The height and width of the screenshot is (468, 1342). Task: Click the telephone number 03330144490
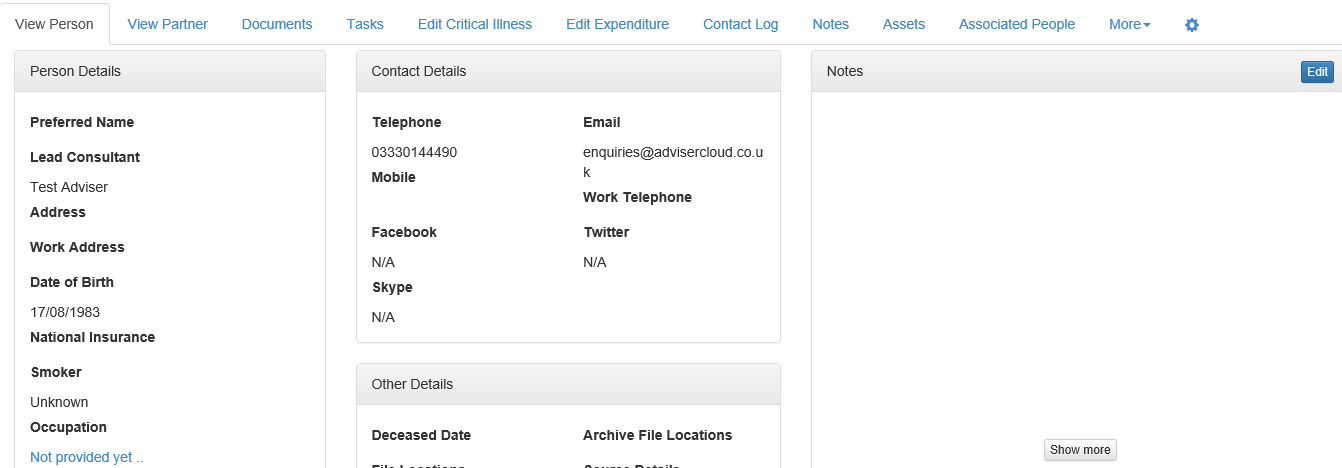click(x=414, y=153)
